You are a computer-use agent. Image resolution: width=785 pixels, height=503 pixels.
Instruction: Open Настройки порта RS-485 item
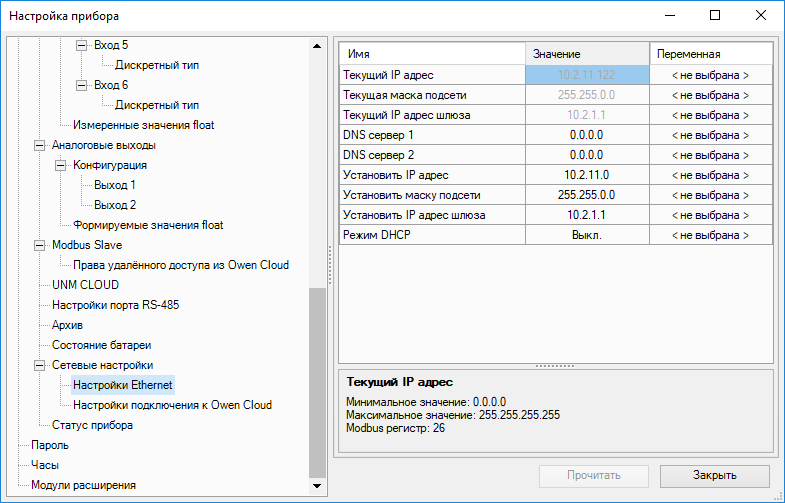[x=115, y=305]
